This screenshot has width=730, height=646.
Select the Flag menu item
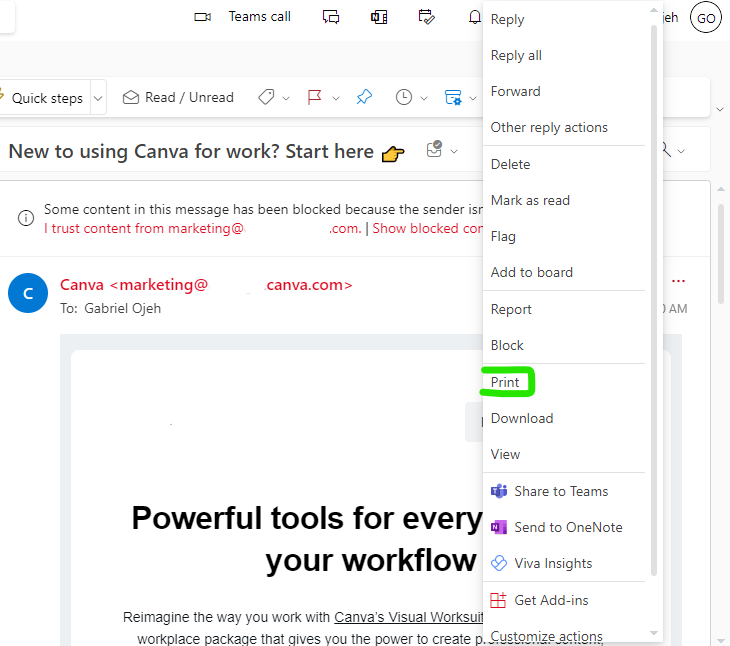[564, 236]
